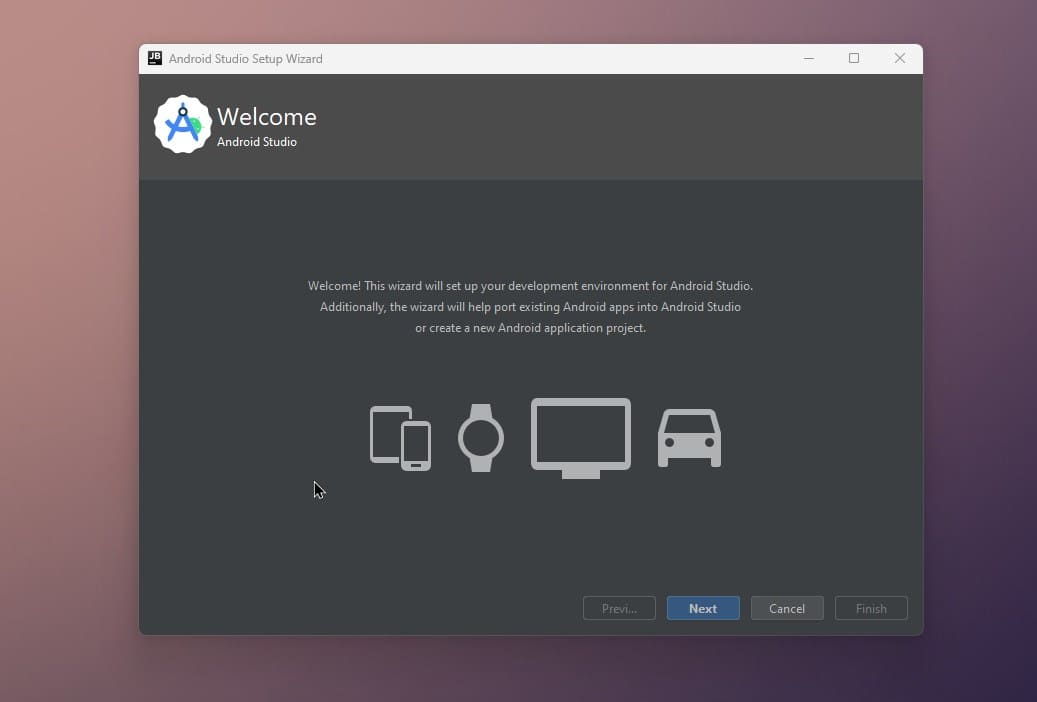Screen dimensions: 1037x702
Task: Close the Android Studio Setup Wizard window
Action: click(899, 58)
